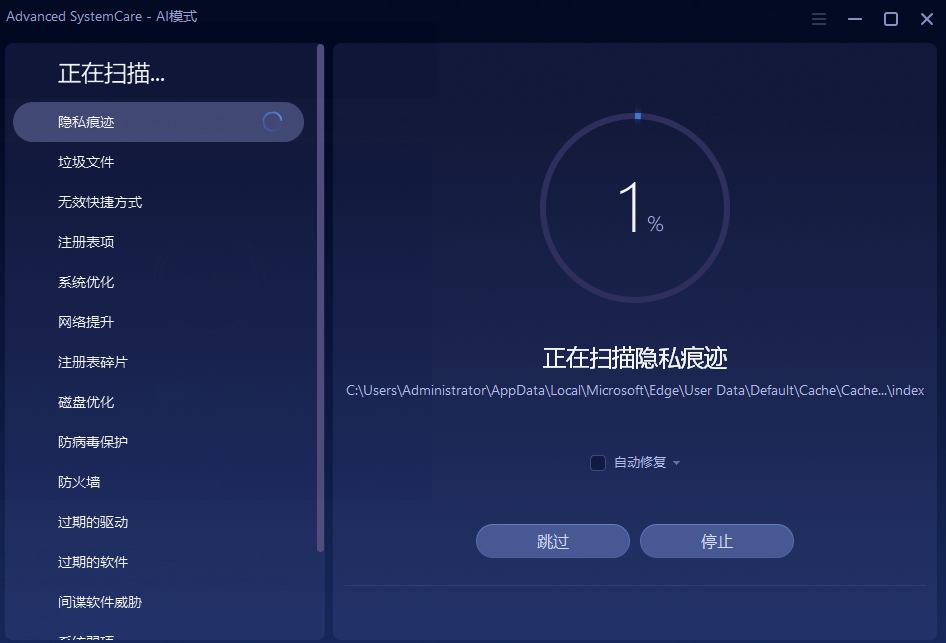Enable the 自动修复 checkbox
The image size is (946, 643).
598,463
